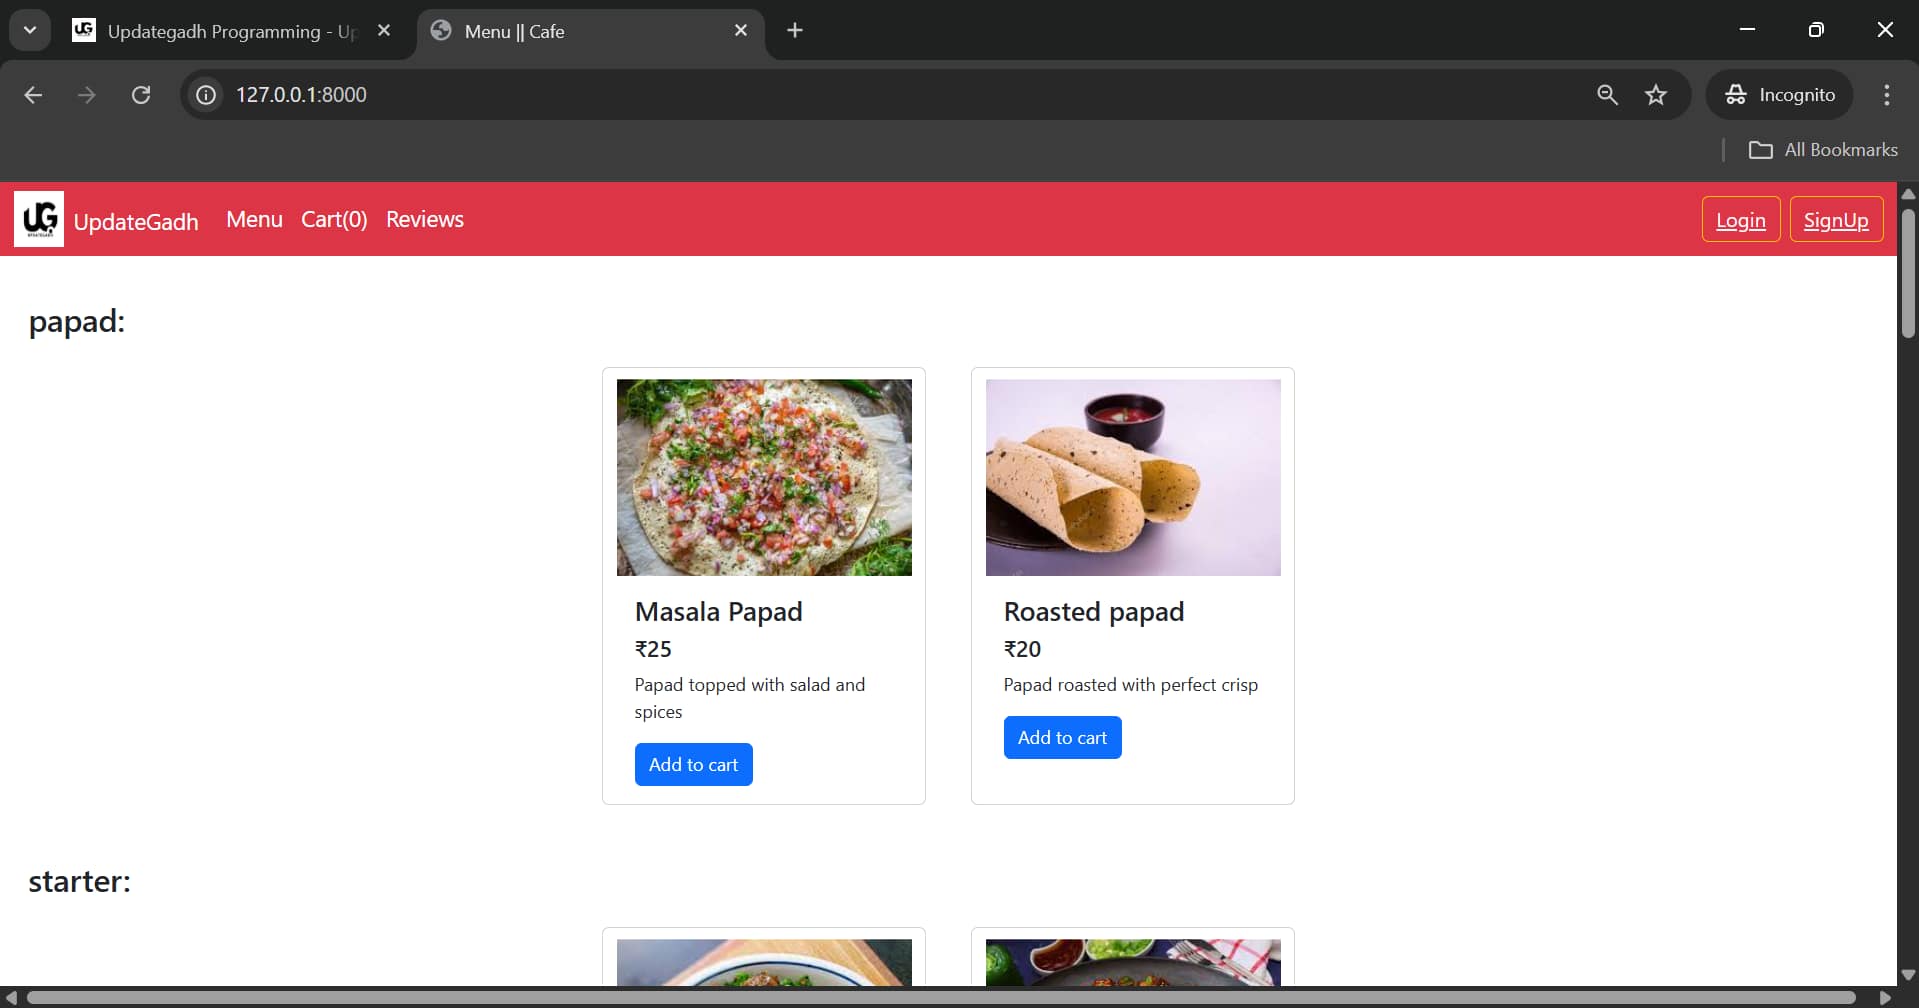Click the Incognito profile indicator
This screenshot has height=1008, width=1919.
[x=1781, y=94]
